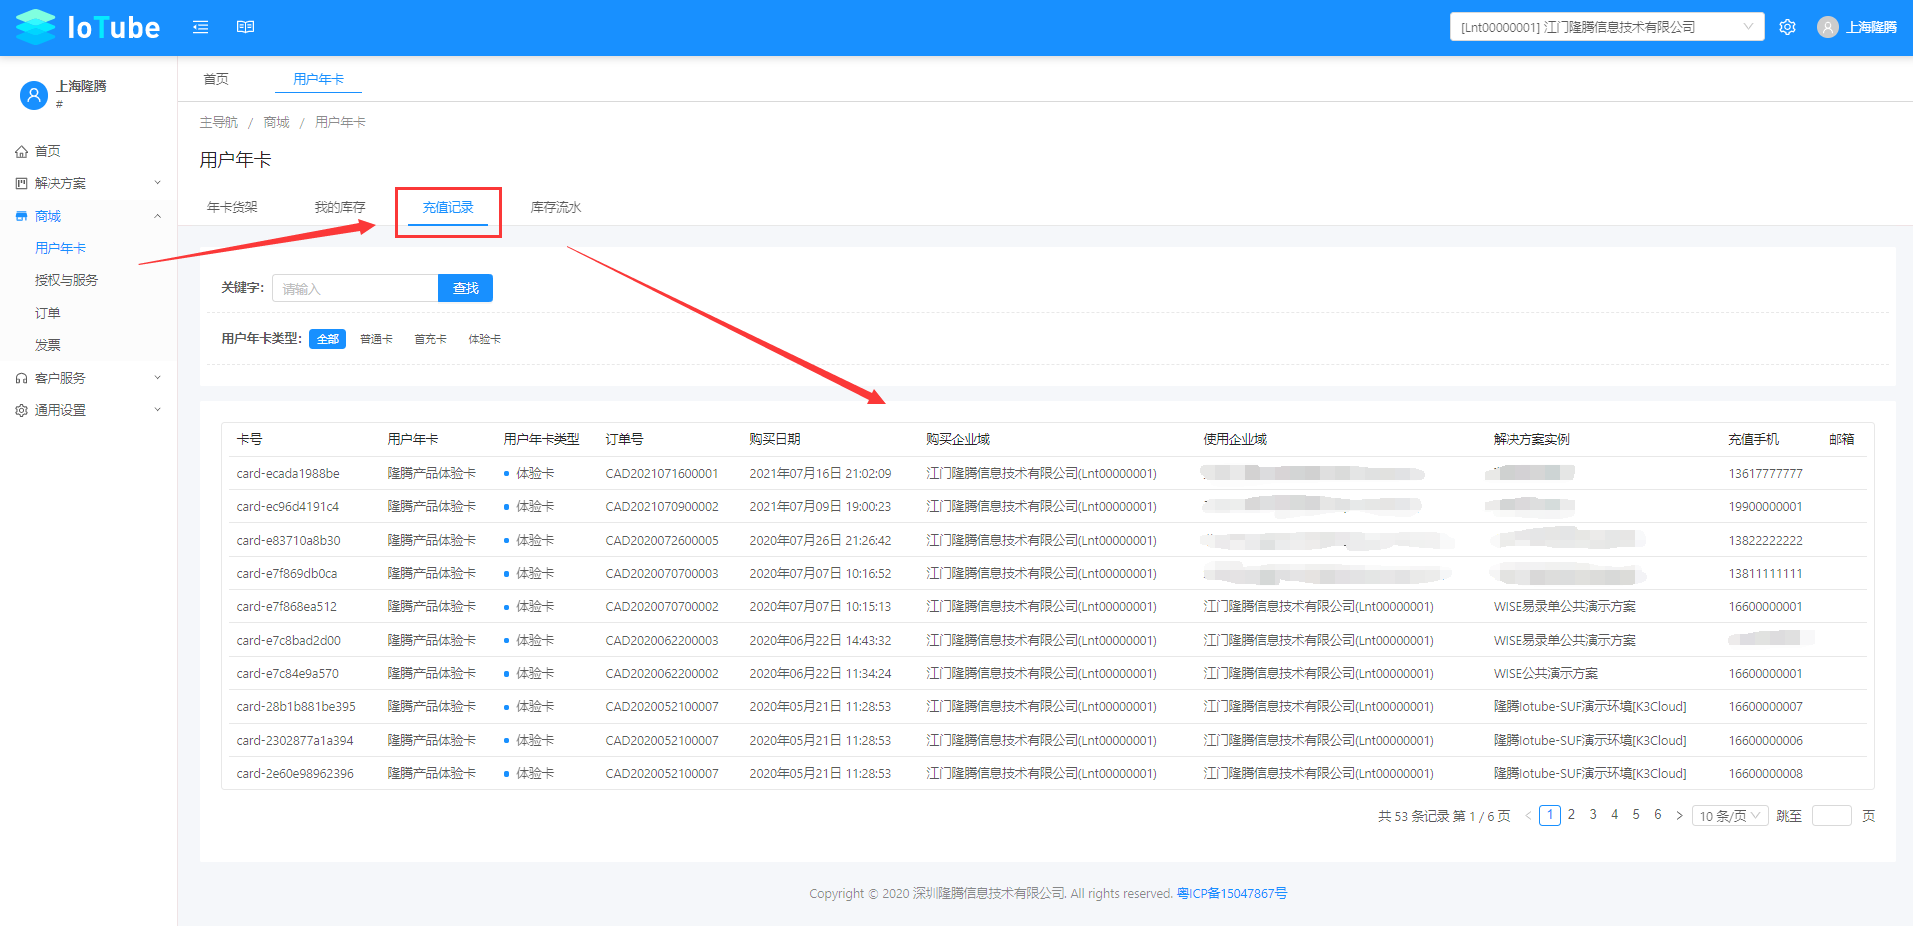Click the 查找 search button

pyautogui.click(x=465, y=288)
